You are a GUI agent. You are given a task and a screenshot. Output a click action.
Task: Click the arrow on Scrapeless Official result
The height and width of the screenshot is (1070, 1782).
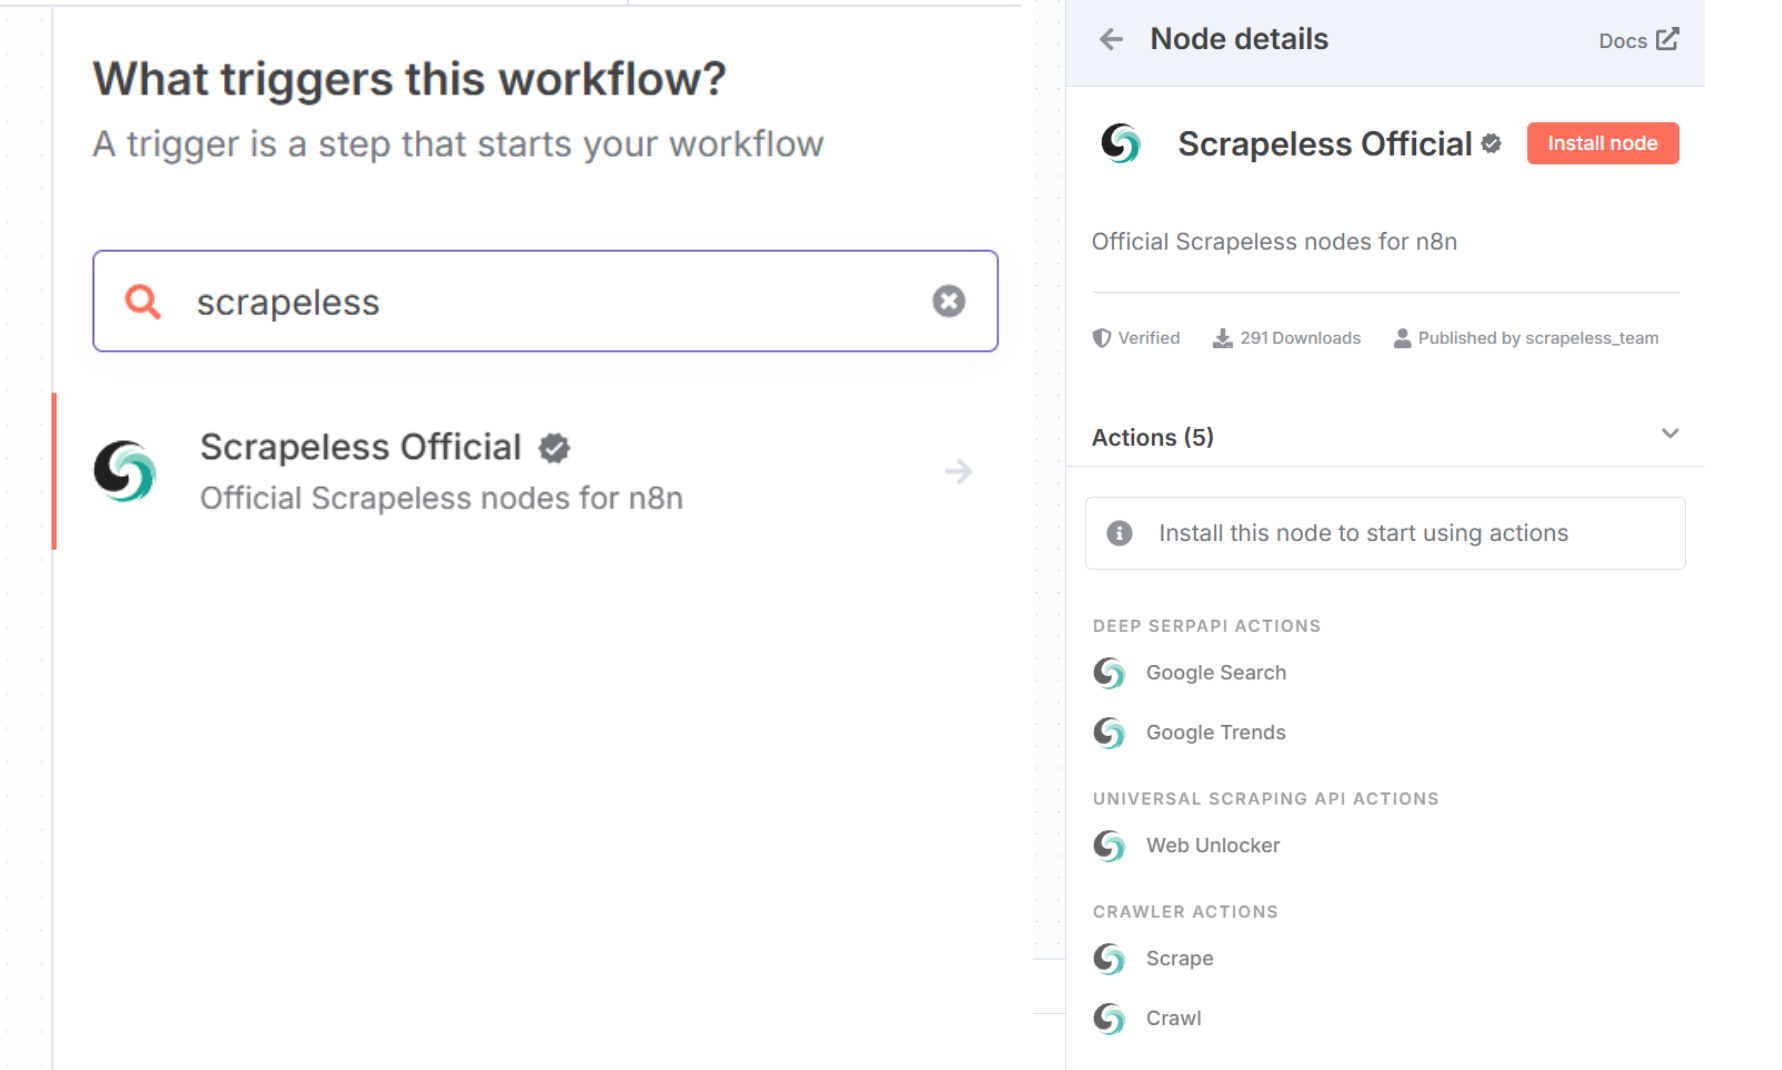click(x=958, y=471)
